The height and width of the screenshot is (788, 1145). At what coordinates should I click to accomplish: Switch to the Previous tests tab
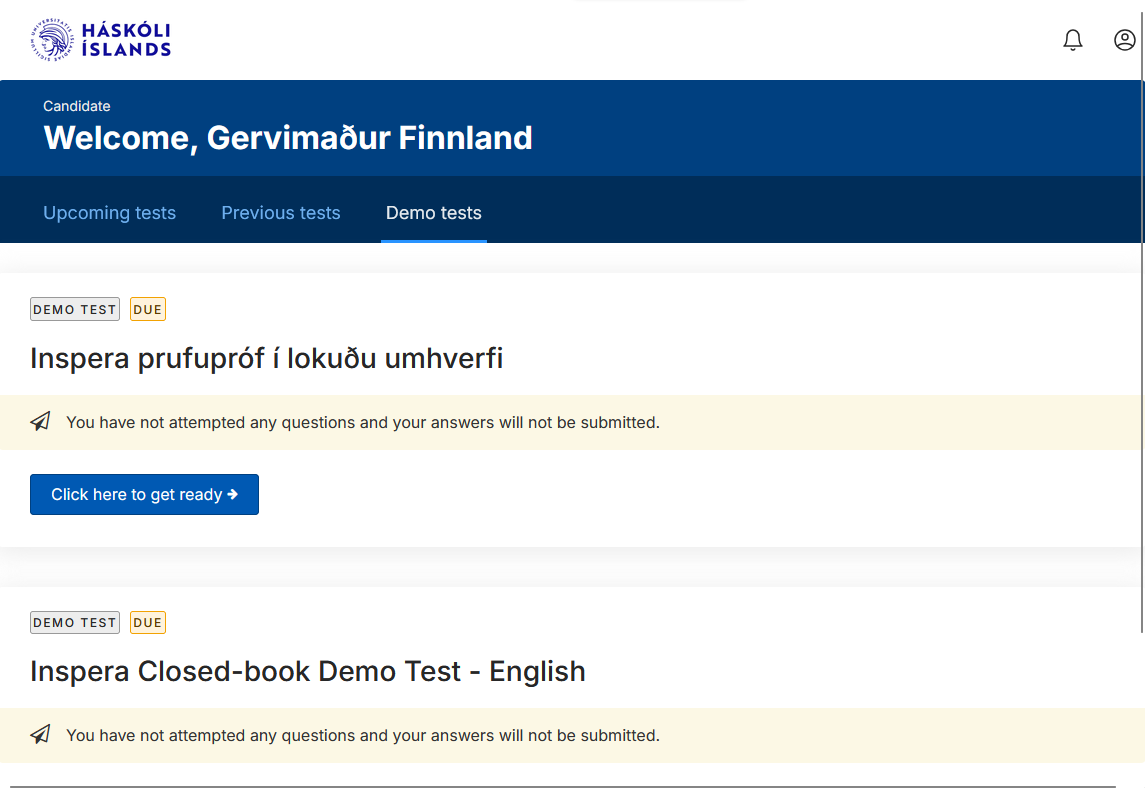[280, 213]
